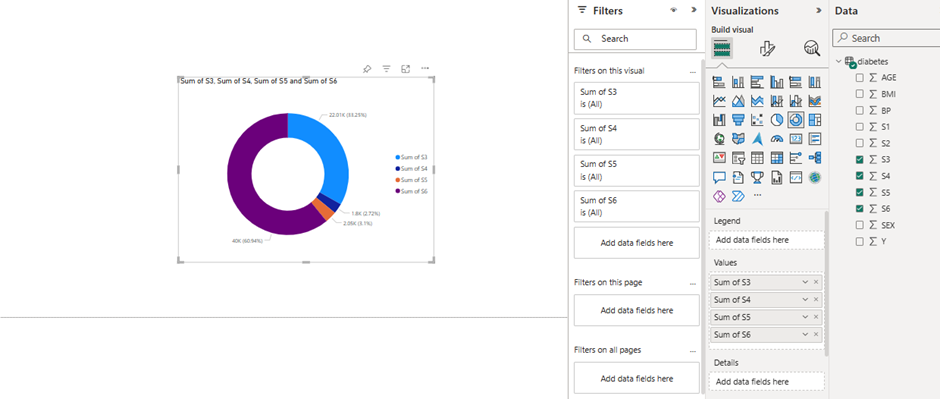This screenshot has height=399, width=940.
Task: Click the highlighted Donut chart visual
Action: [796, 120]
